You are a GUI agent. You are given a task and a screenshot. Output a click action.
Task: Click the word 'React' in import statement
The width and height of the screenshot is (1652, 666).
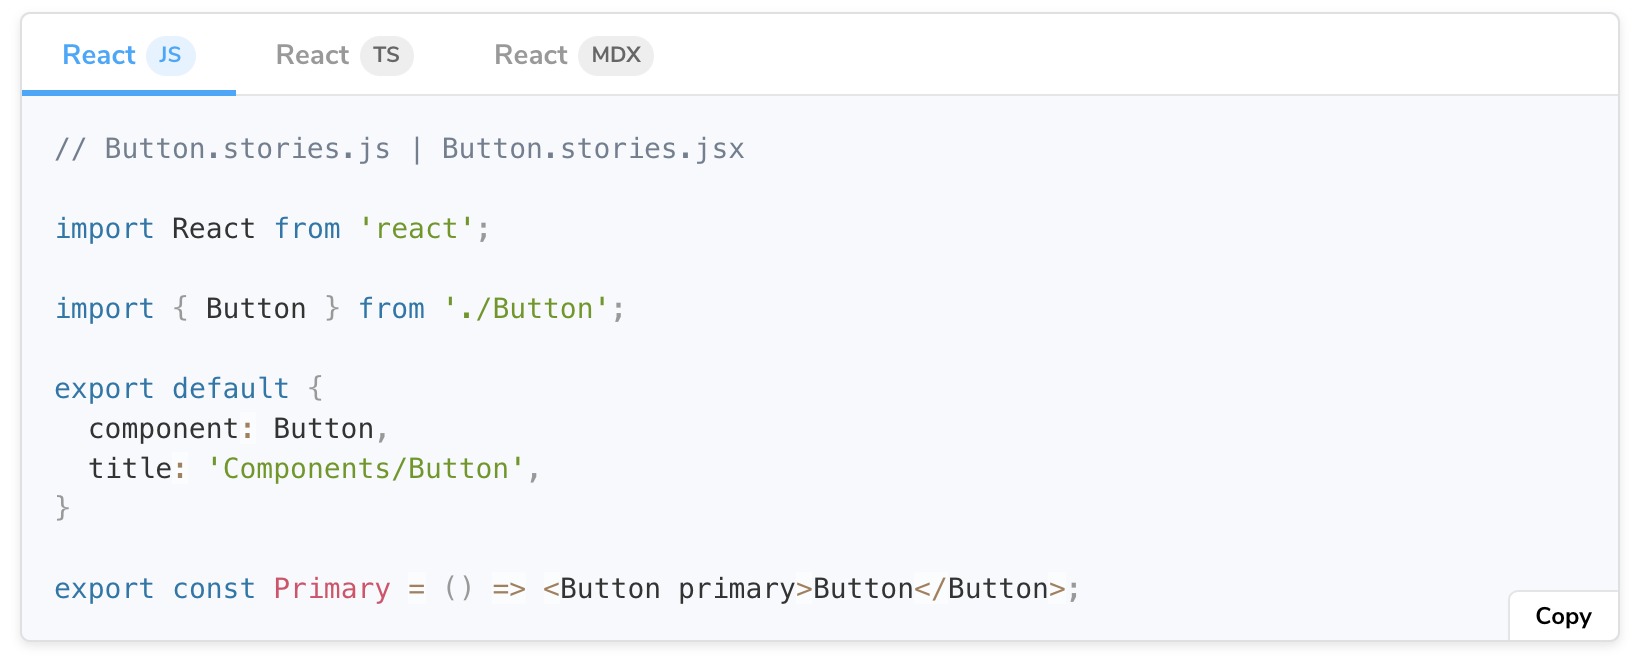214,229
